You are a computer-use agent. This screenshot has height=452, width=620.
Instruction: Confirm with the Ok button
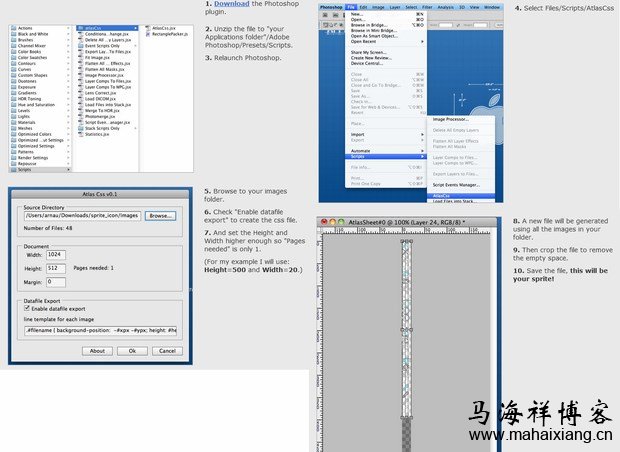[x=132, y=351]
